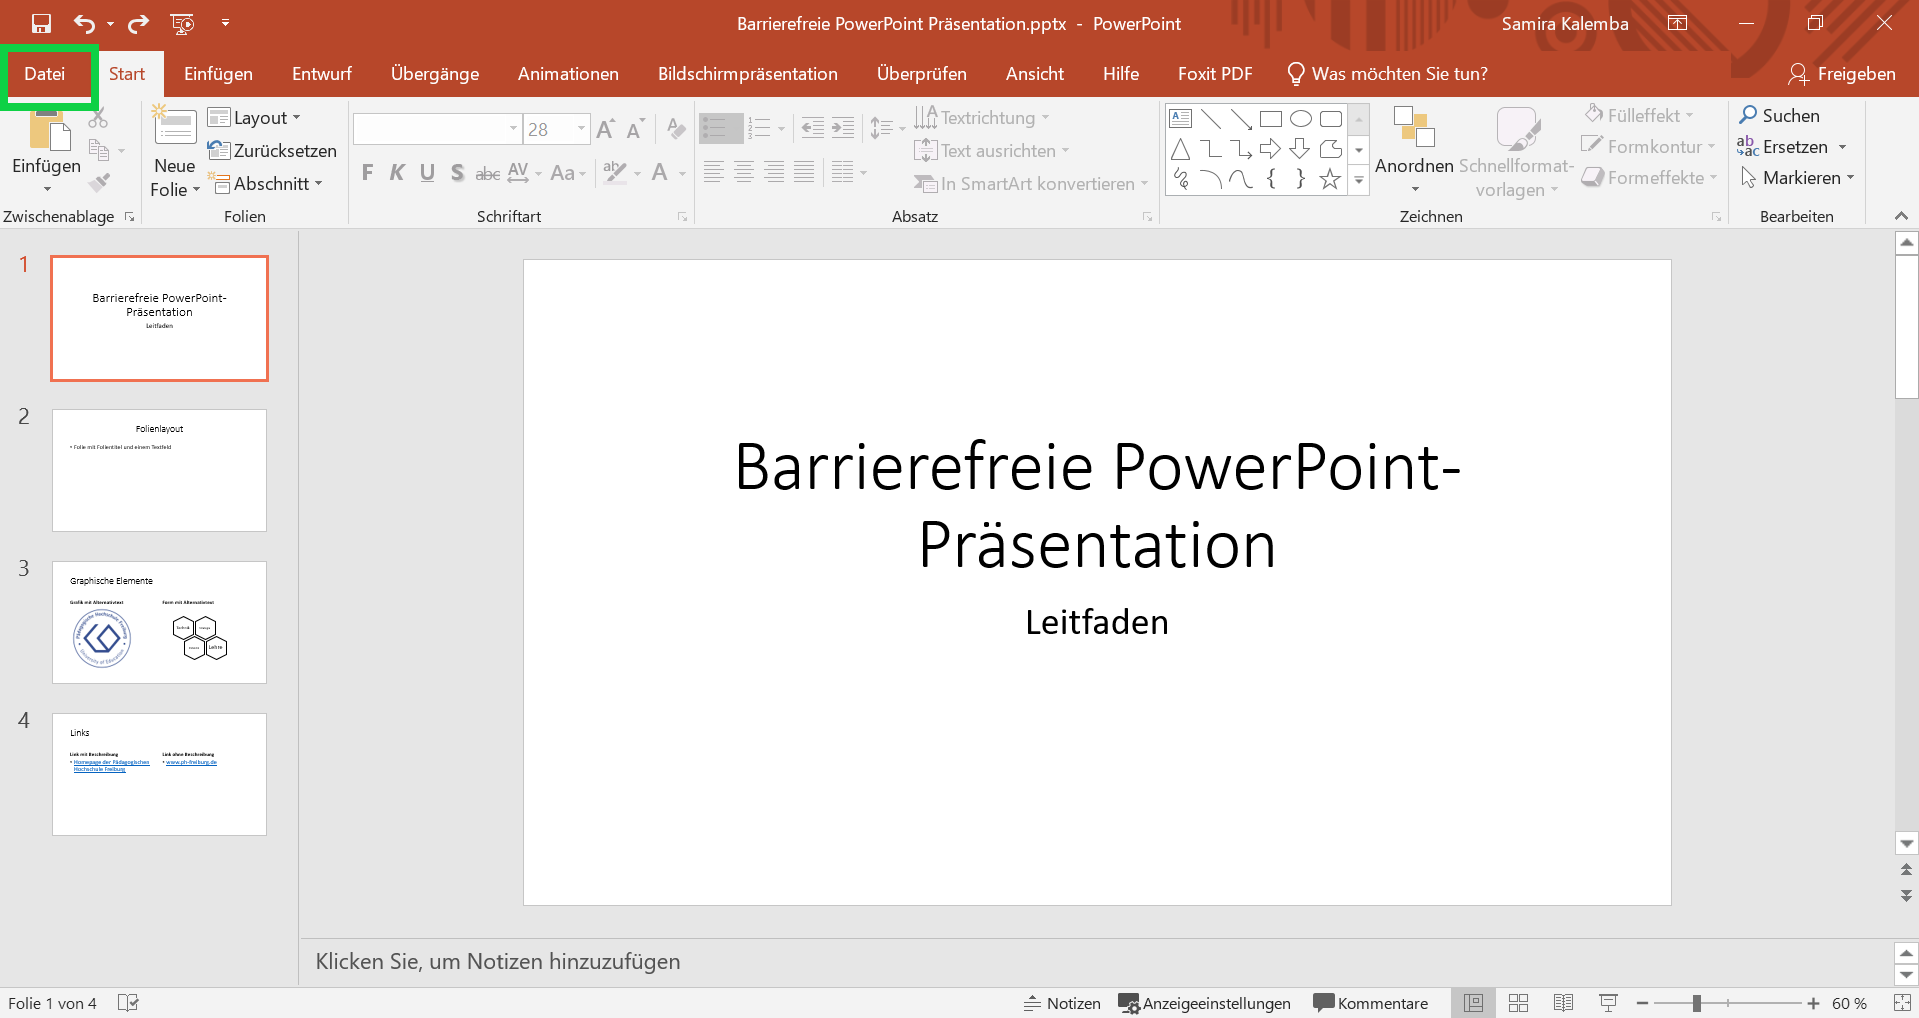Start Bildschirmpräsentation from status bar icon
This screenshot has height=1018, width=1919.
coord(1607,1003)
